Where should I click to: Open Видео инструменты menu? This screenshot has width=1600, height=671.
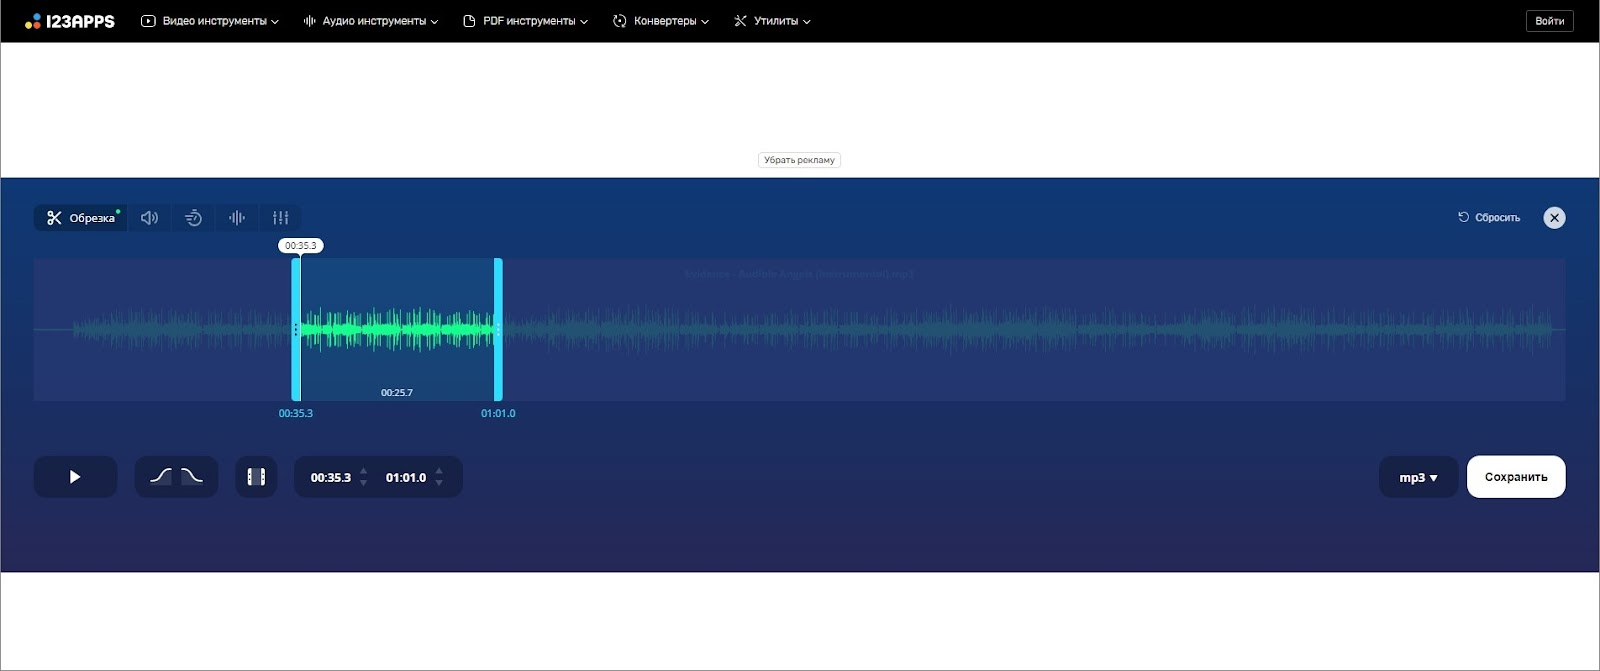coord(210,21)
